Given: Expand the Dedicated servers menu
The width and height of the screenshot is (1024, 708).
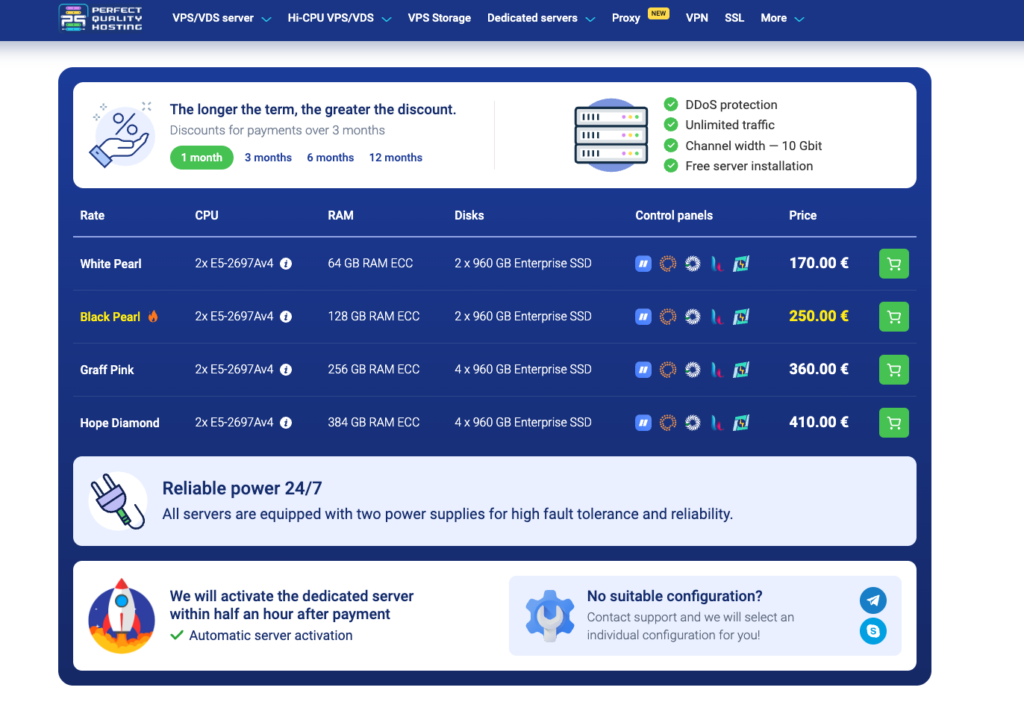Looking at the screenshot, I should (x=541, y=18).
